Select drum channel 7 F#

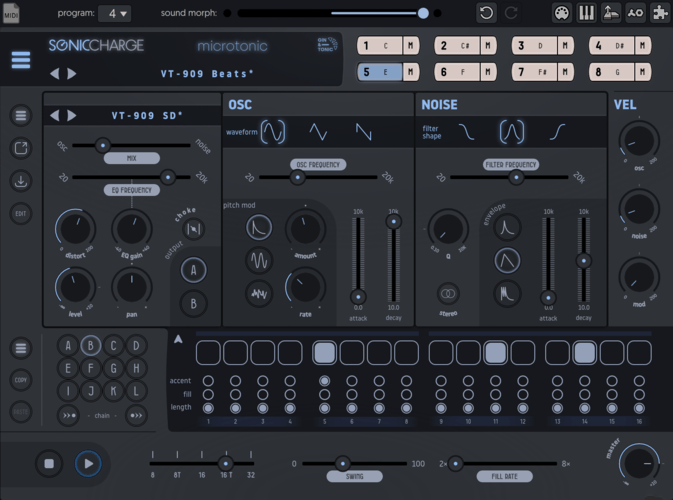point(534,72)
